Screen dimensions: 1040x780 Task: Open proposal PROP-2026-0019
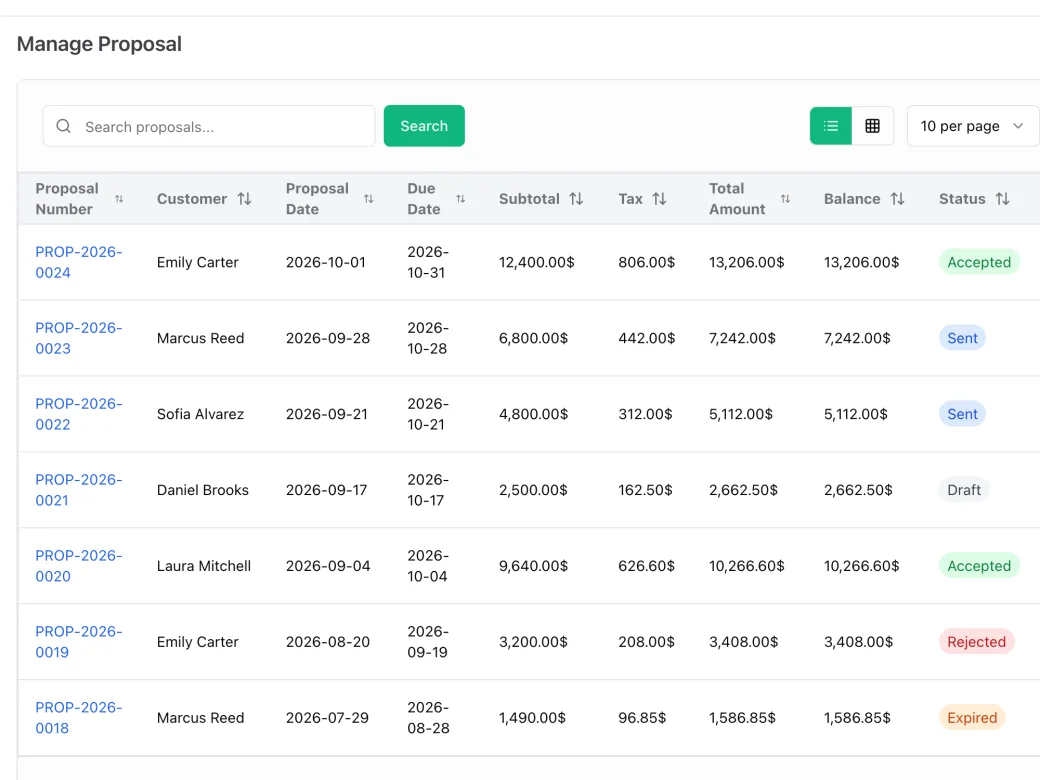pos(79,642)
